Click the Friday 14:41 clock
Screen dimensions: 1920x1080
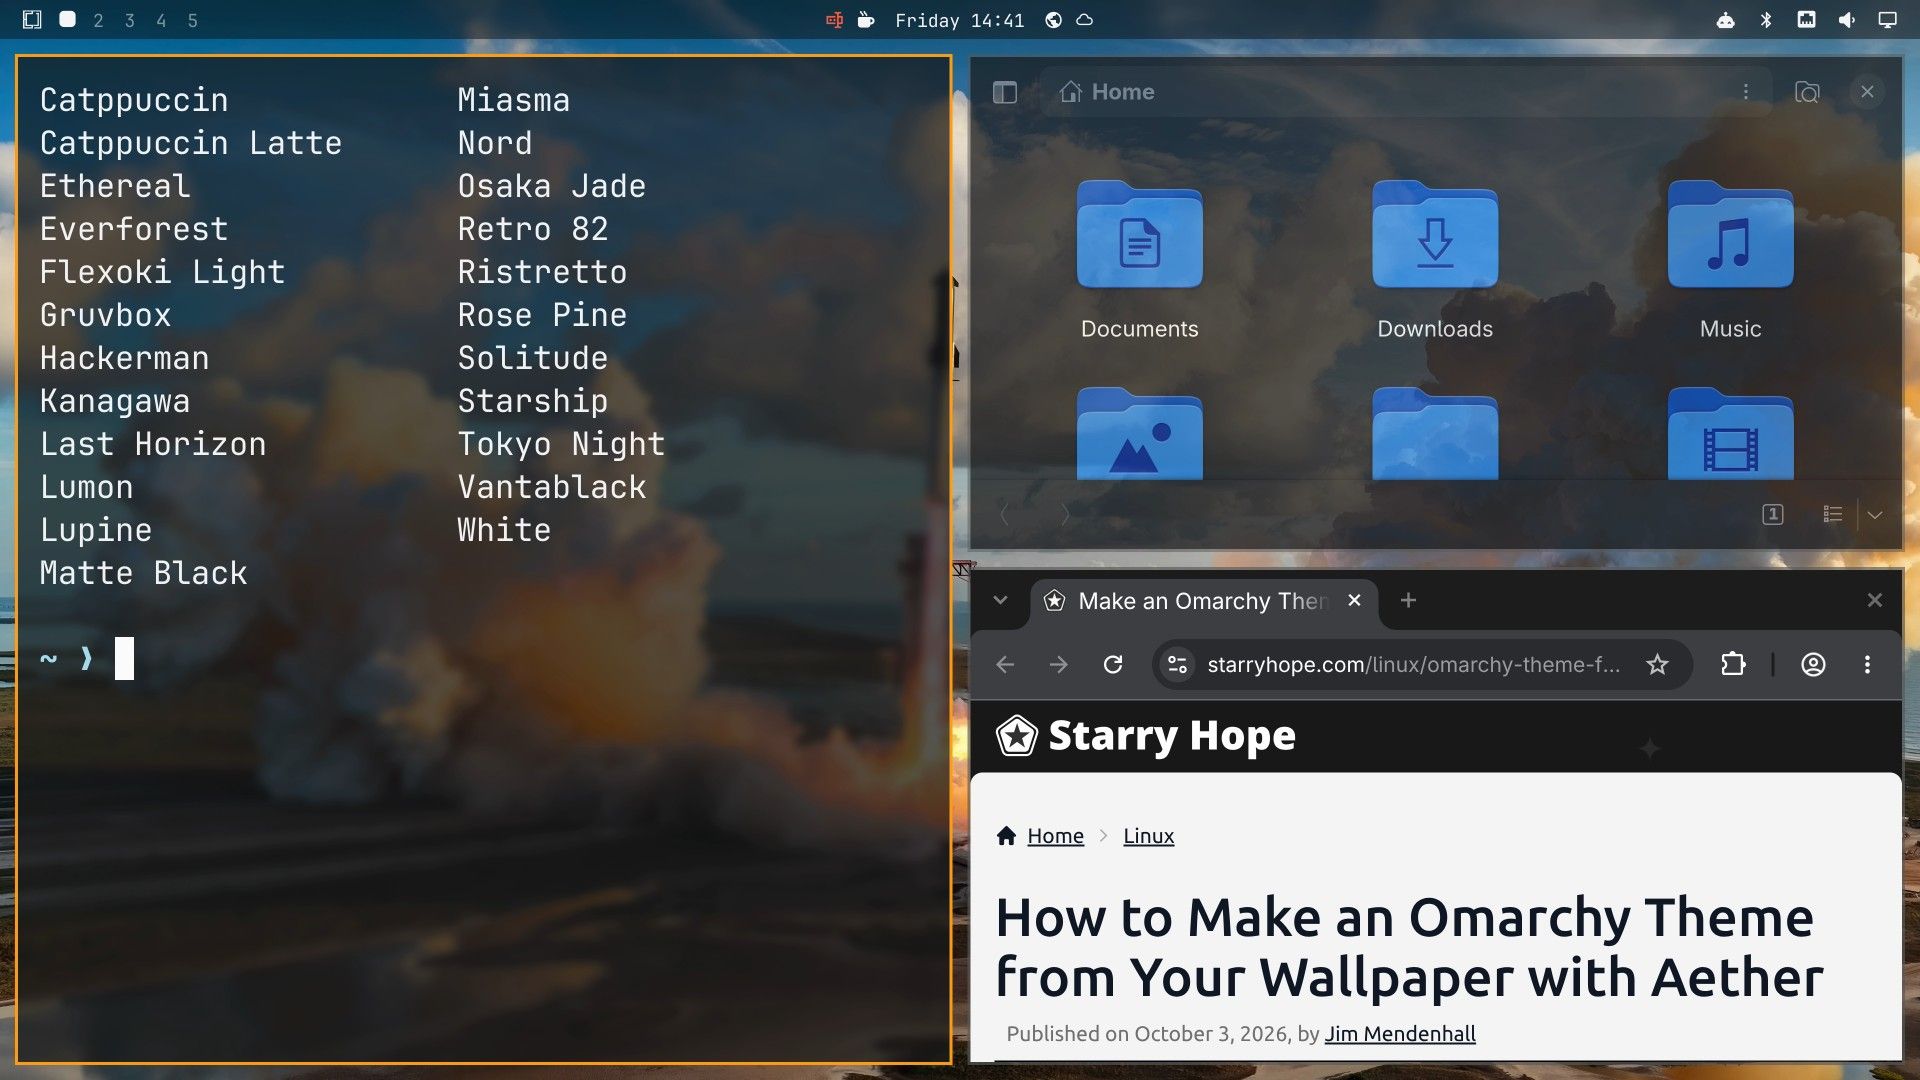[959, 20]
